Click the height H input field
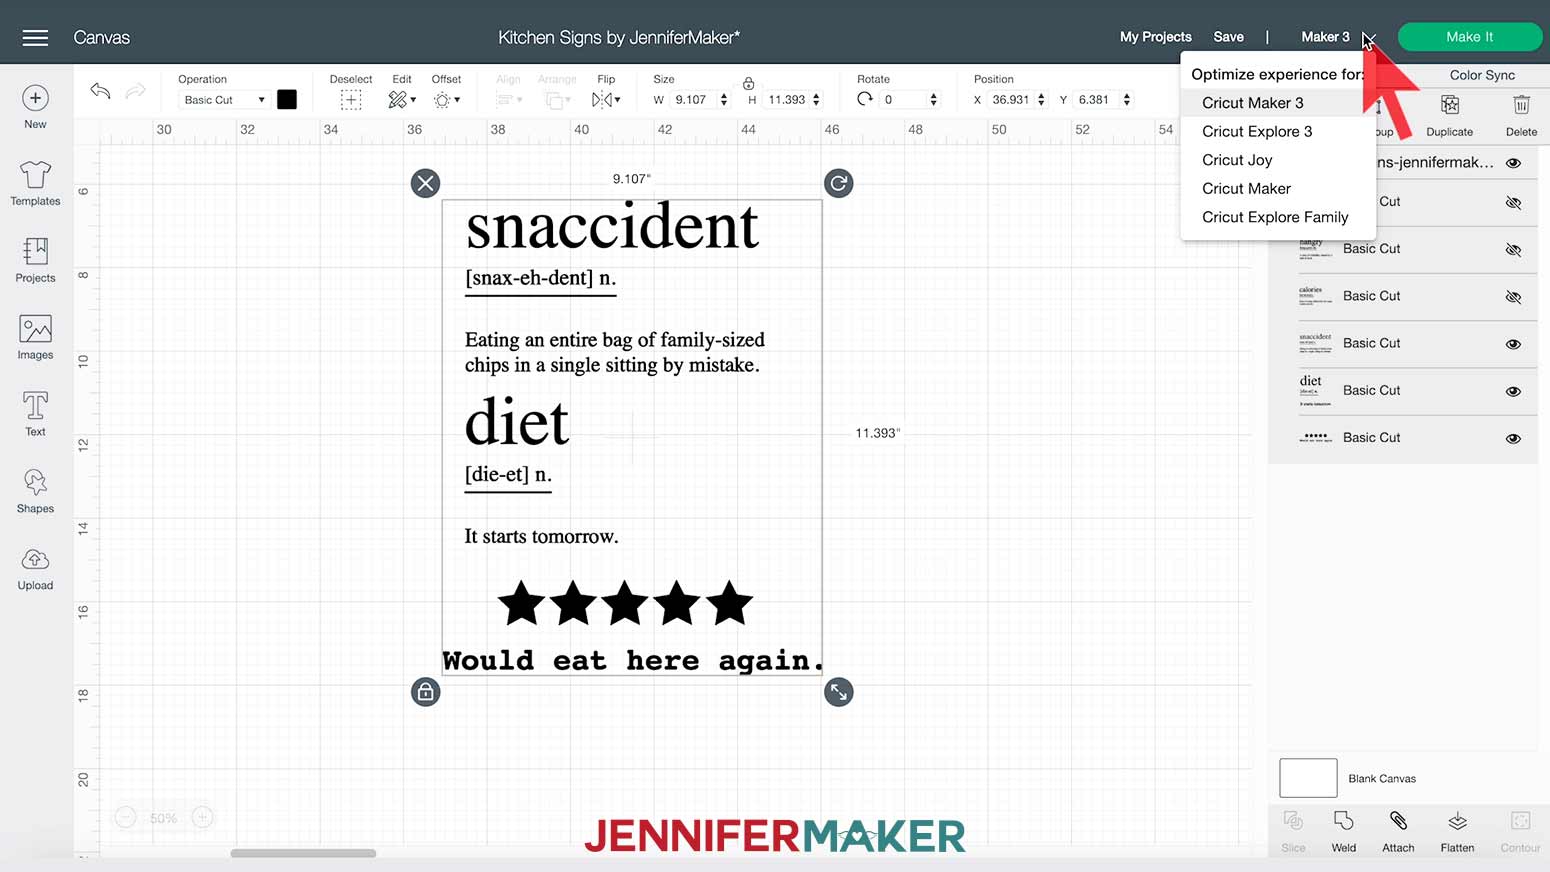The image size is (1550, 872). coord(787,100)
